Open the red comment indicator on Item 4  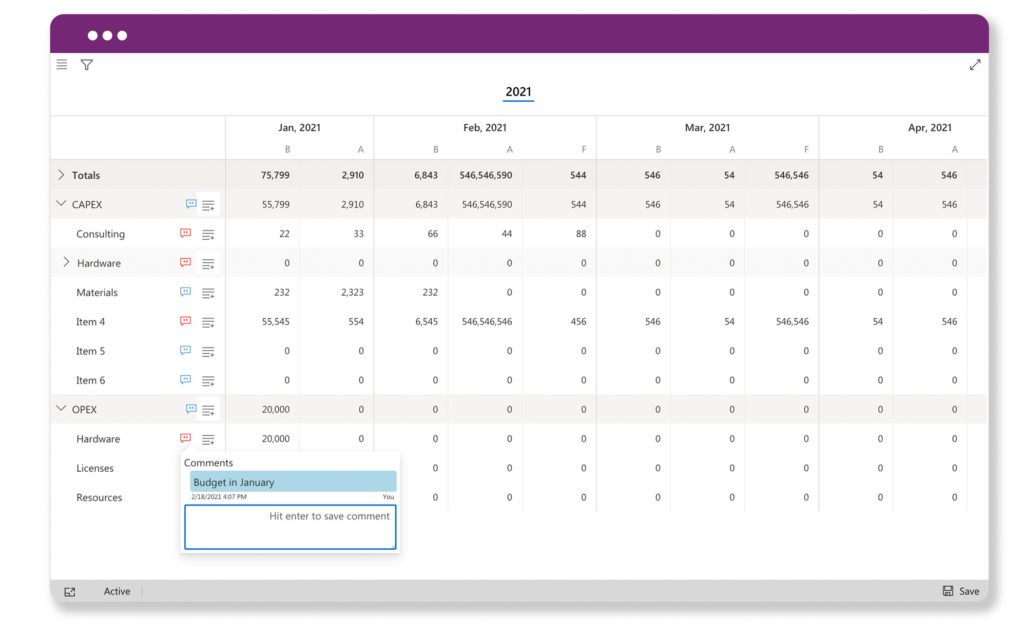point(184,322)
